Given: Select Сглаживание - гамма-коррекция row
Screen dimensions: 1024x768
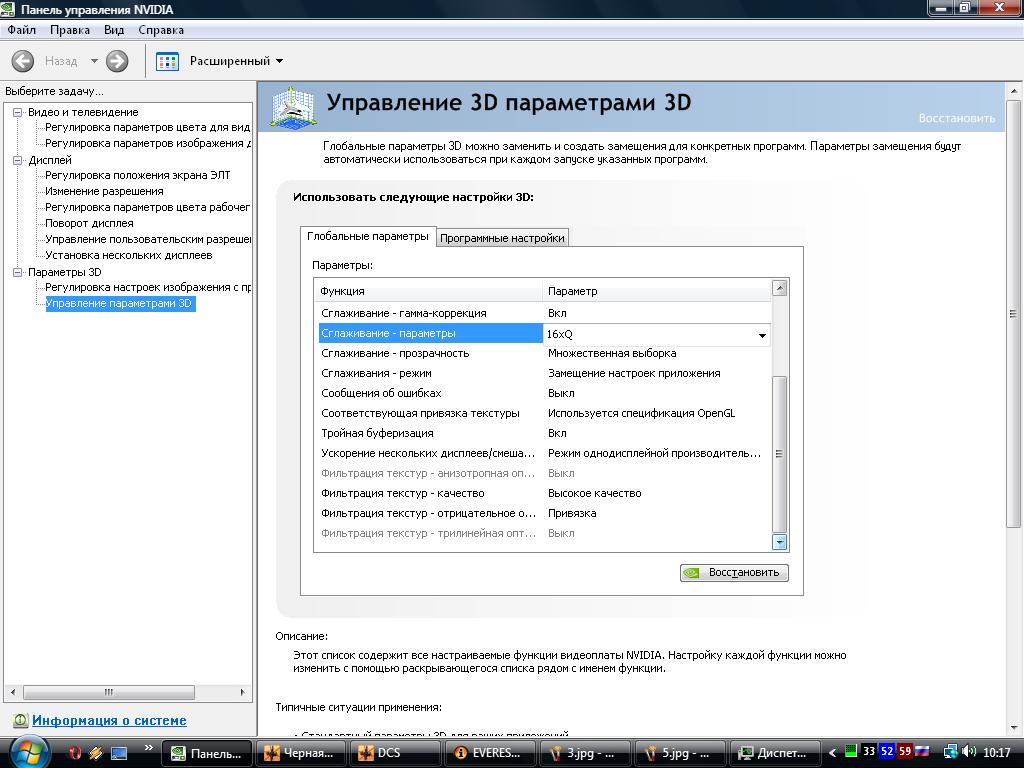Looking at the screenshot, I should pyautogui.click(x=545, y=313).
